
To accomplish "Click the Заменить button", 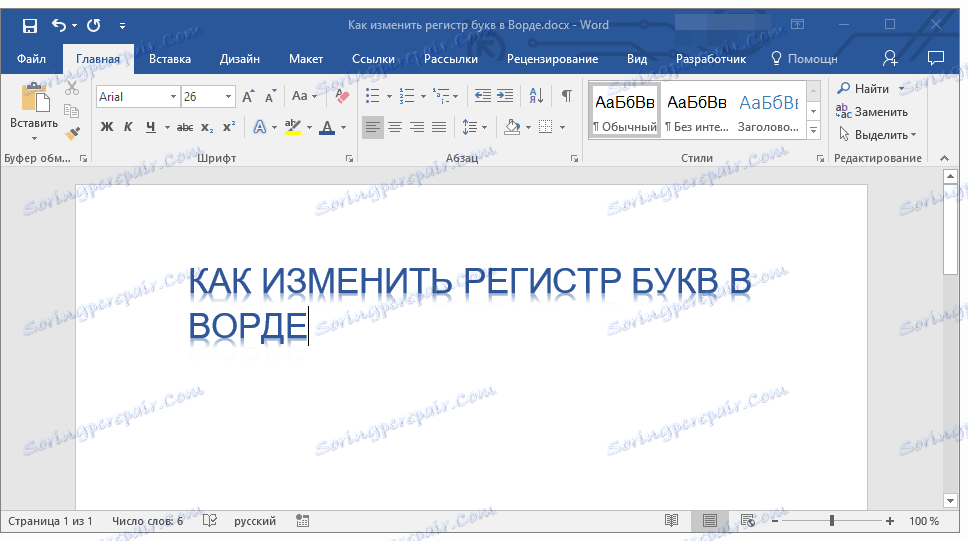I will pos(872,112).
